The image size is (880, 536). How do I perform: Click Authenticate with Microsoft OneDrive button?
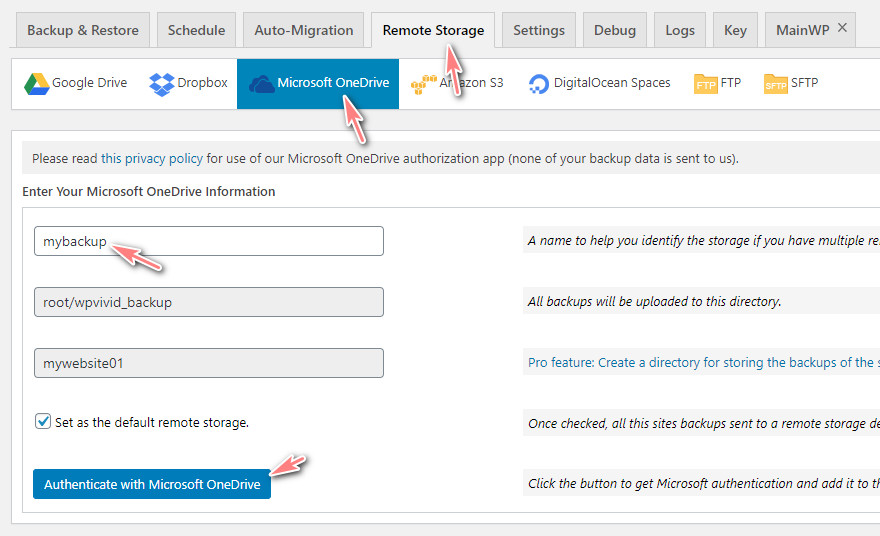(x=152, y=484)
